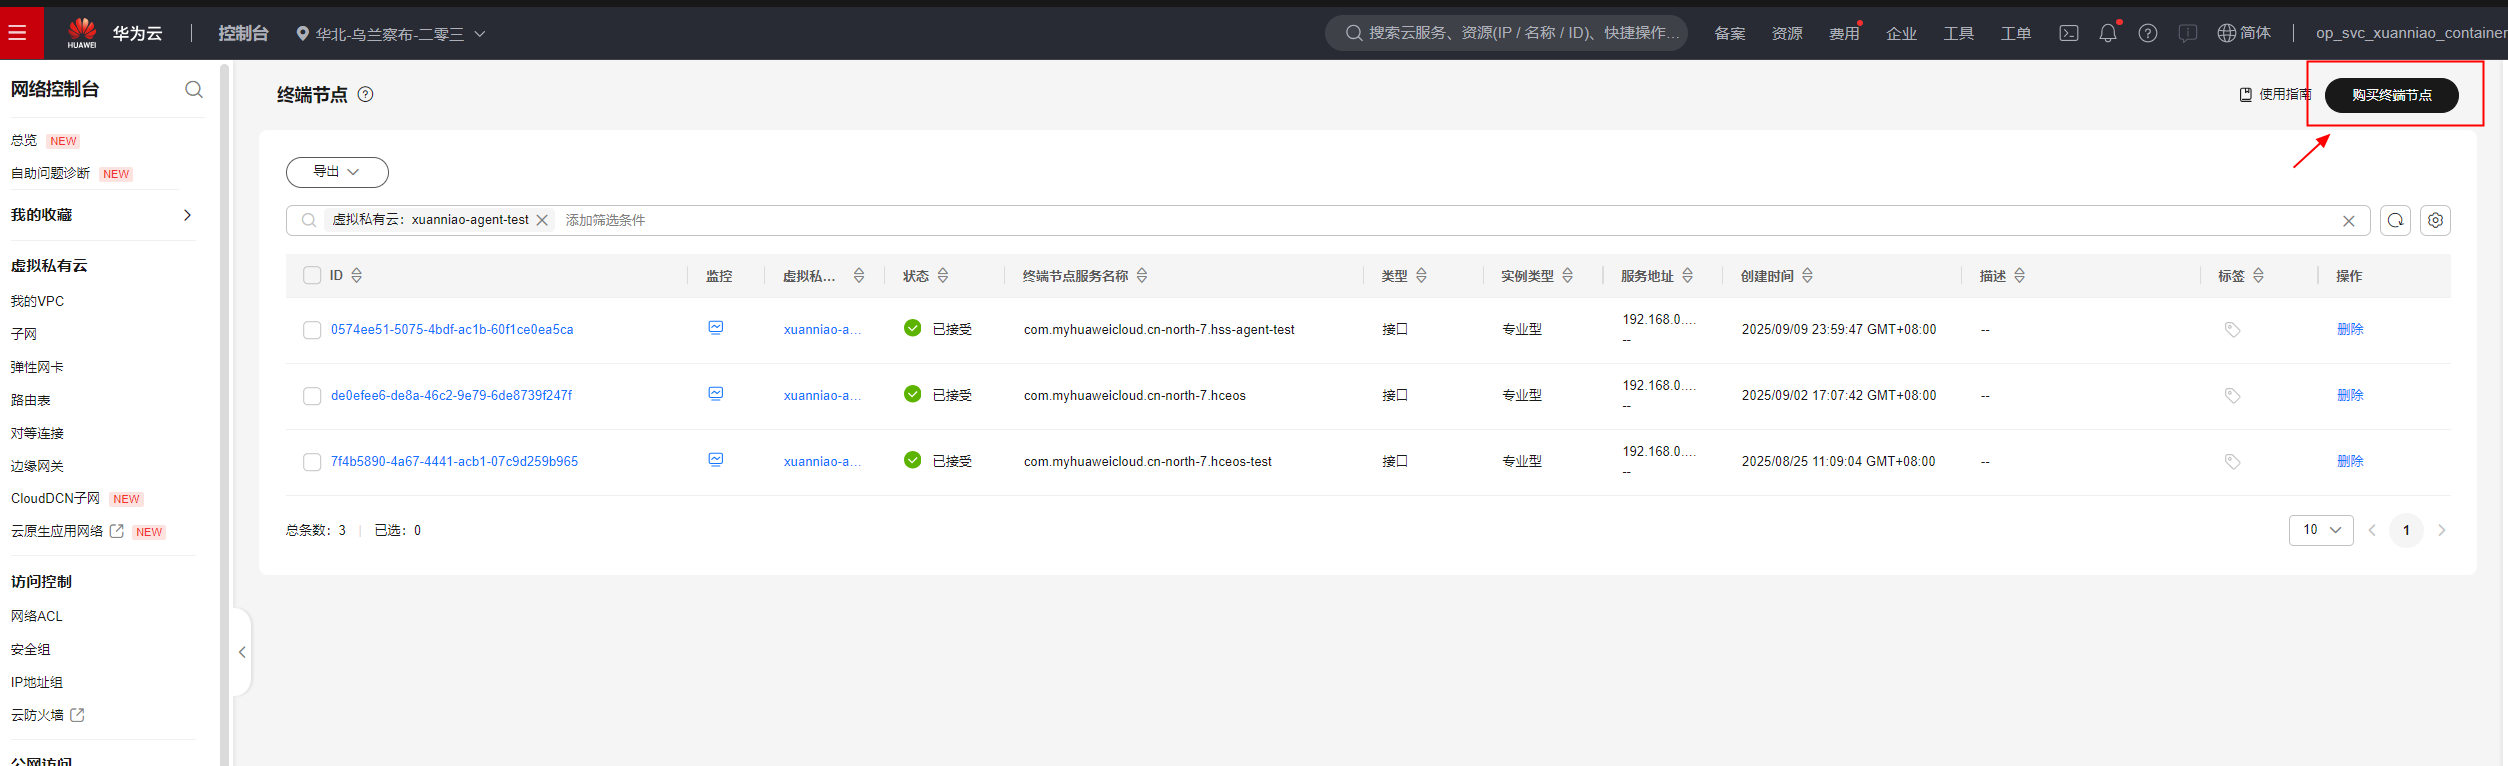Click the notification bell icon
2508x766 pixels.
pyautogui.click(x=2108, y=33)
